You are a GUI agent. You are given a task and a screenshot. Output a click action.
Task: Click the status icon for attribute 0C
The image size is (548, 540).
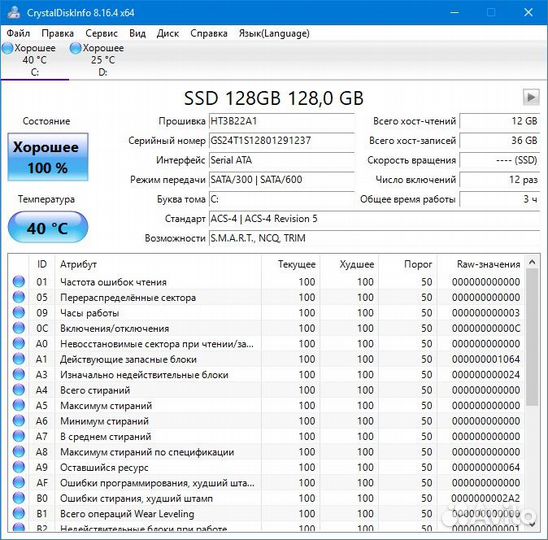pyautogui.click(x=19, y=328)
